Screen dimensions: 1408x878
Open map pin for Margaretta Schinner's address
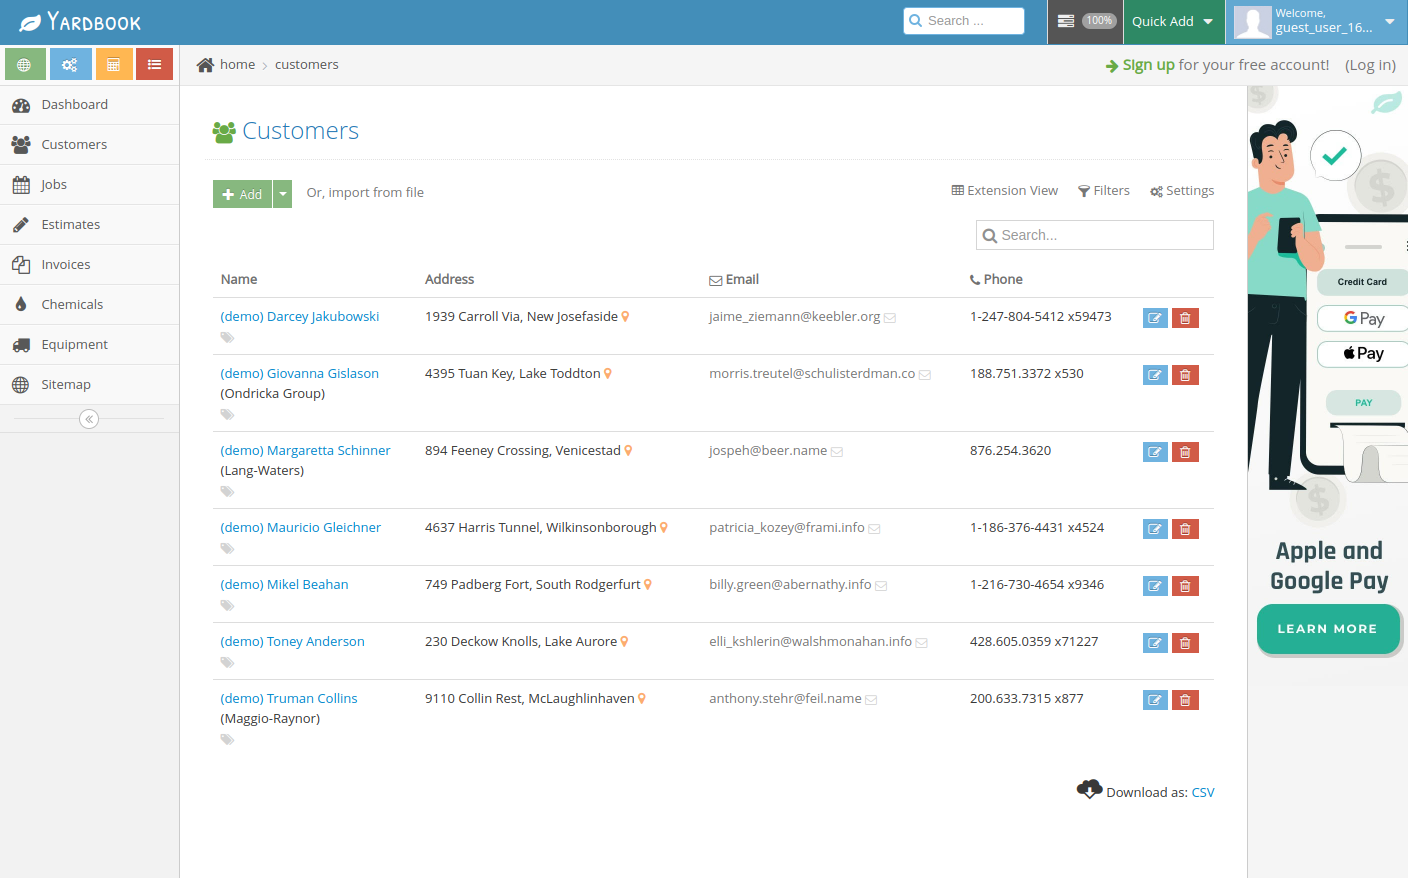(x=628, y=451)
